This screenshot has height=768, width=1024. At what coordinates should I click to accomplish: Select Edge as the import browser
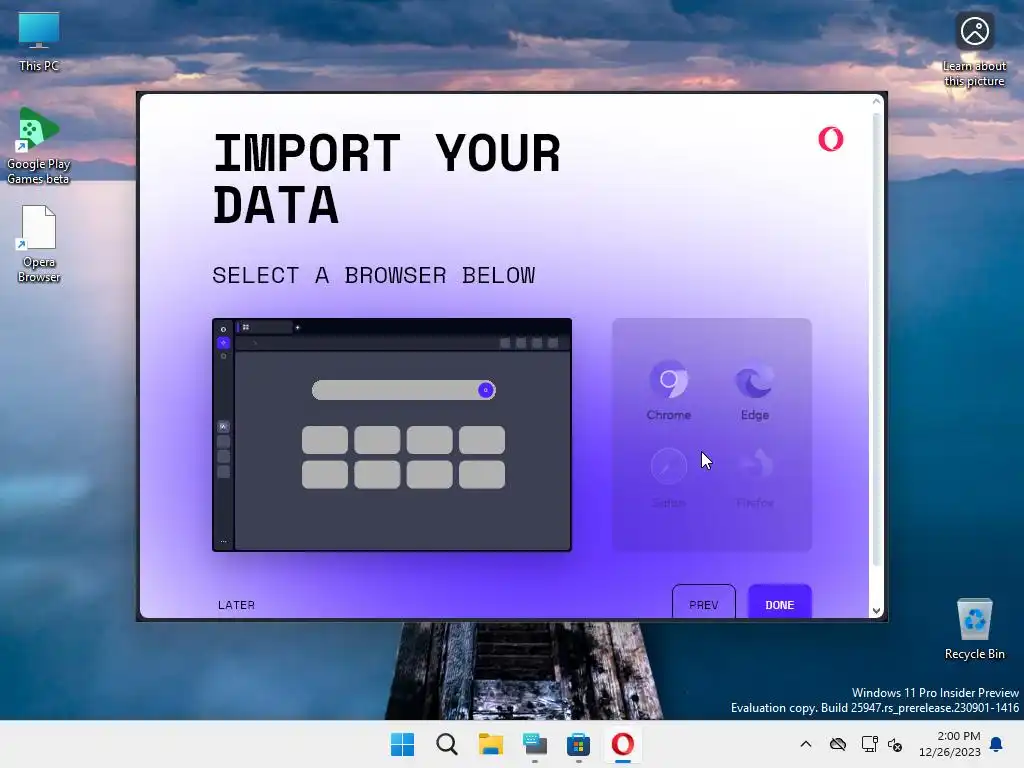pyautogui.click(x=754, y=389)
